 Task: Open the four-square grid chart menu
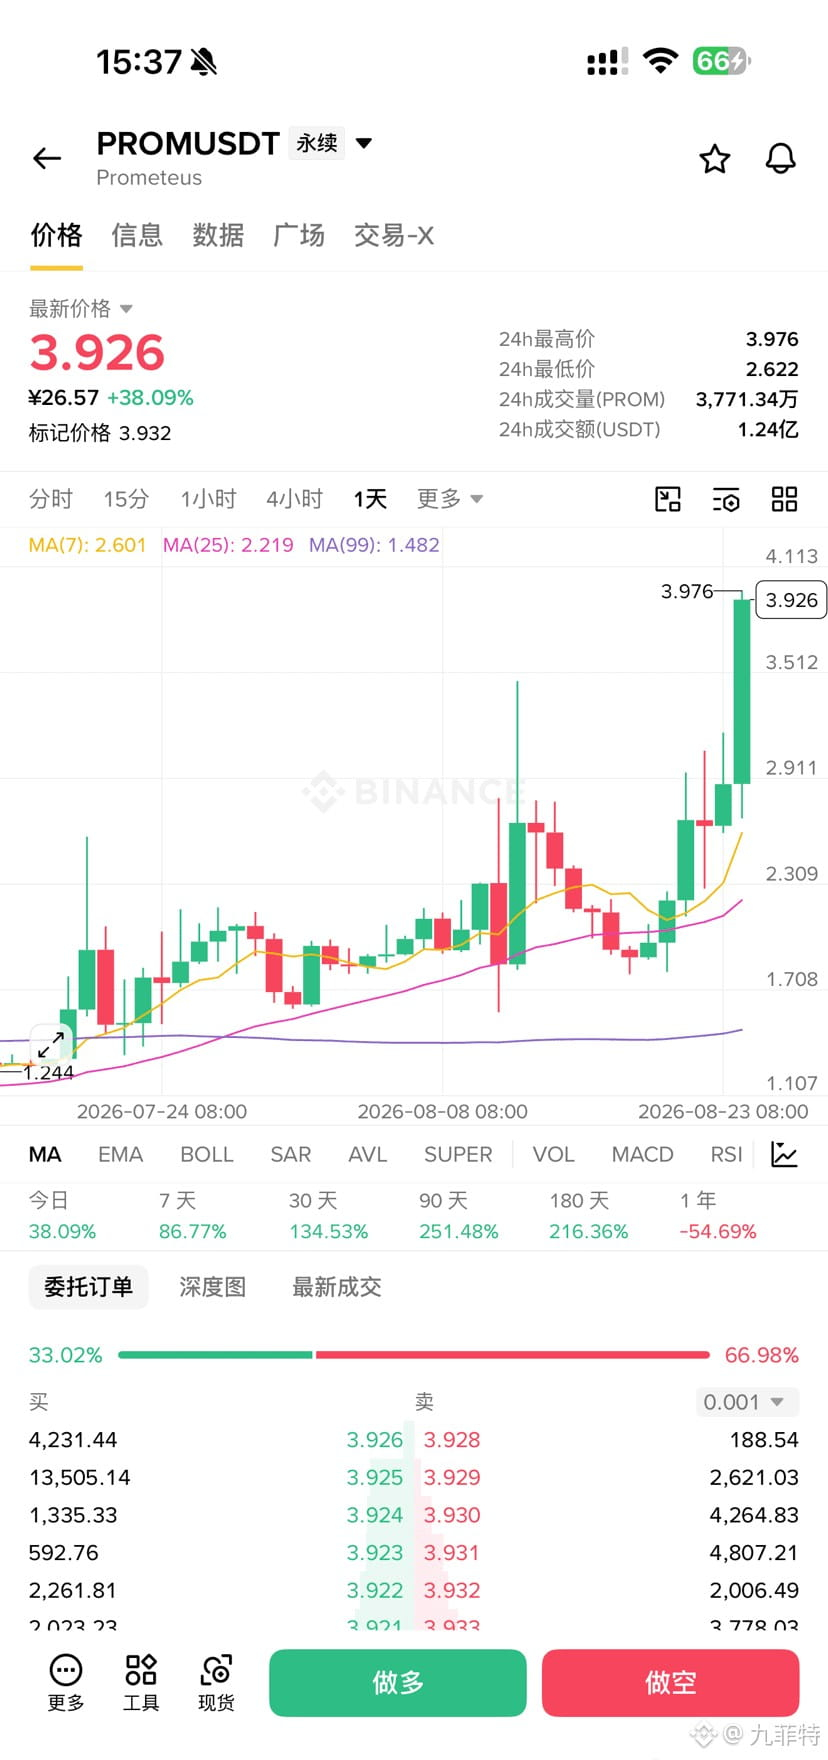coord(784,499)
